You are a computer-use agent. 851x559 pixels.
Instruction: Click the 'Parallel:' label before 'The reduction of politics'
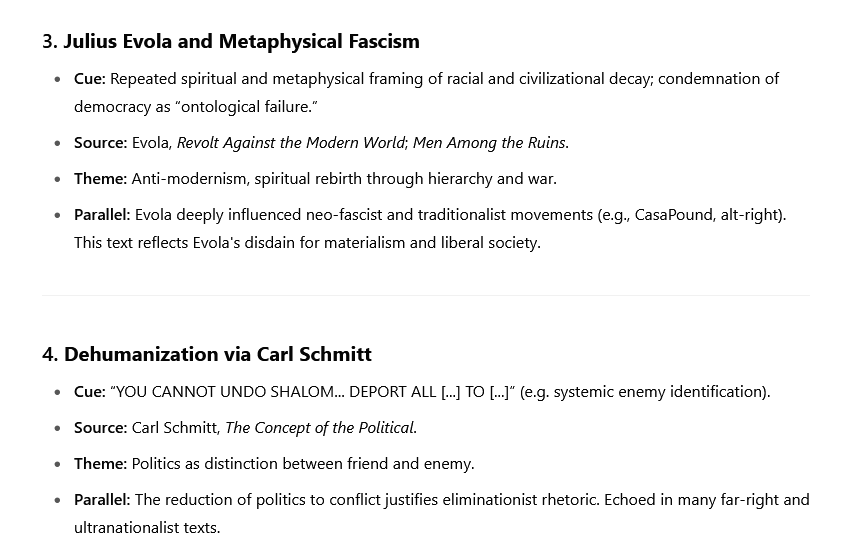click(x=102, y=500)
